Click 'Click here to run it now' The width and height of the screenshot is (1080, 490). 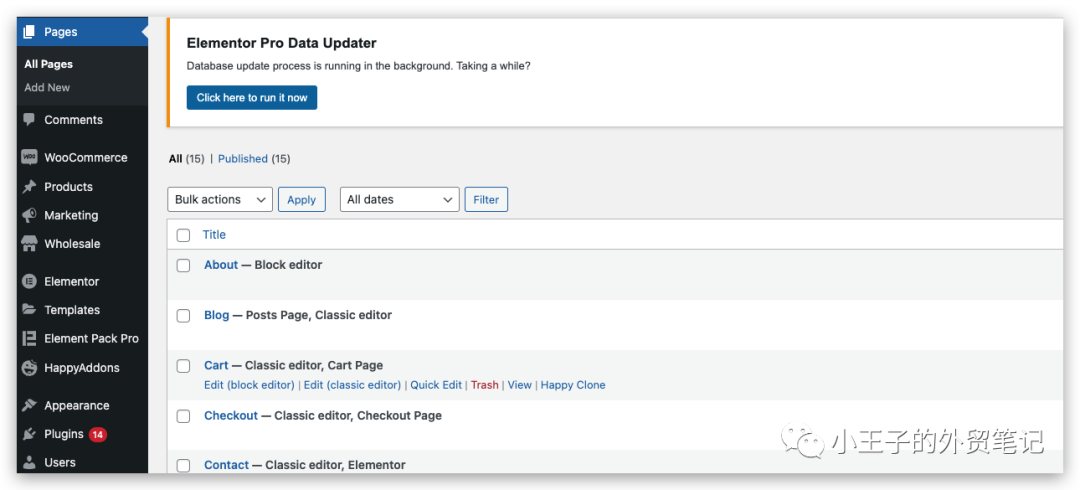click(x=252, y=98)
